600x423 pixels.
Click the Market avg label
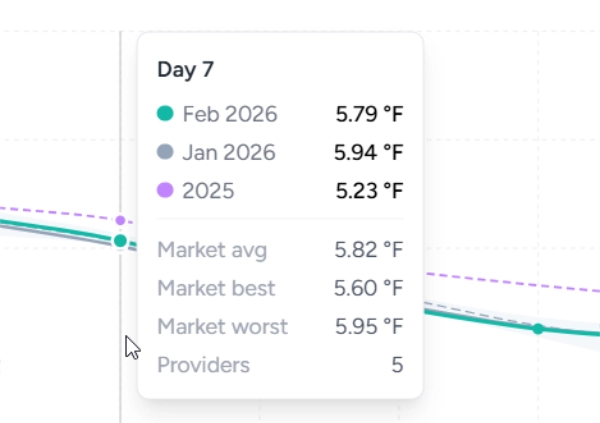click(x=212, y=250)
